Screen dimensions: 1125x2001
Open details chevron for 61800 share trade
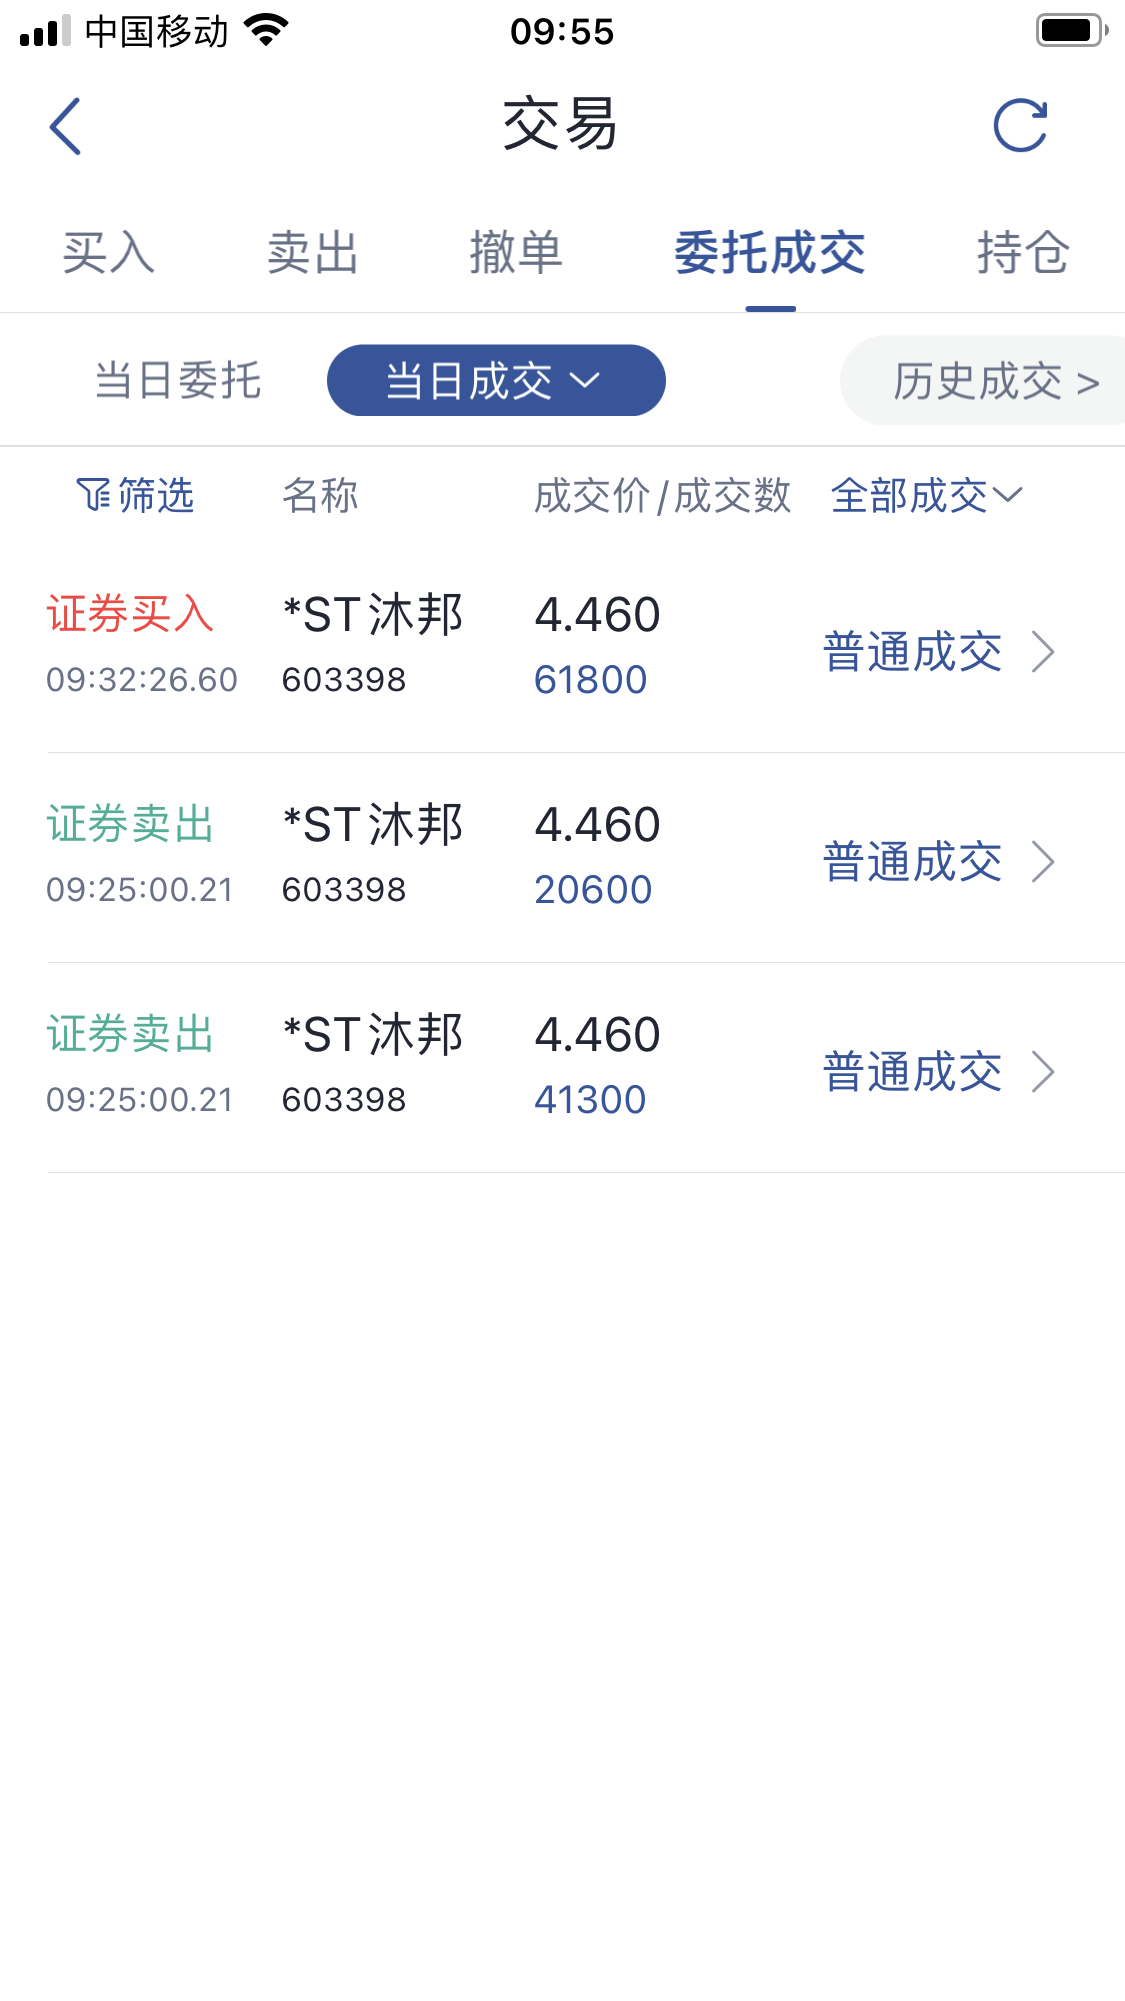pos(1043,652)
